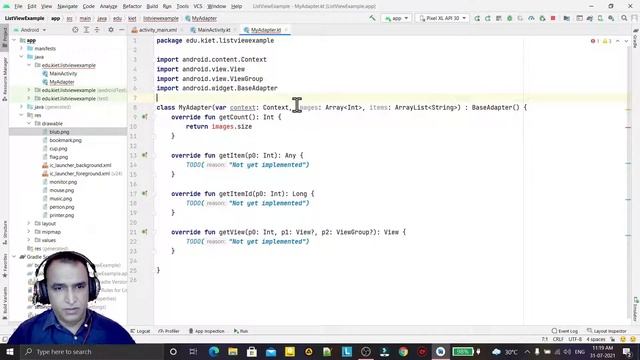Click Select Opened File target icon
This screenshot has width=640, height=360.
click(75, 30)
